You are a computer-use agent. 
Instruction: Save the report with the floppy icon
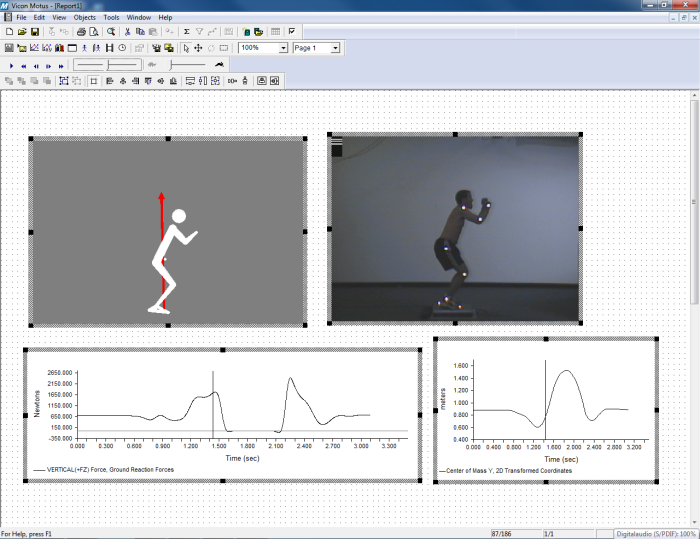click(34, 32)
